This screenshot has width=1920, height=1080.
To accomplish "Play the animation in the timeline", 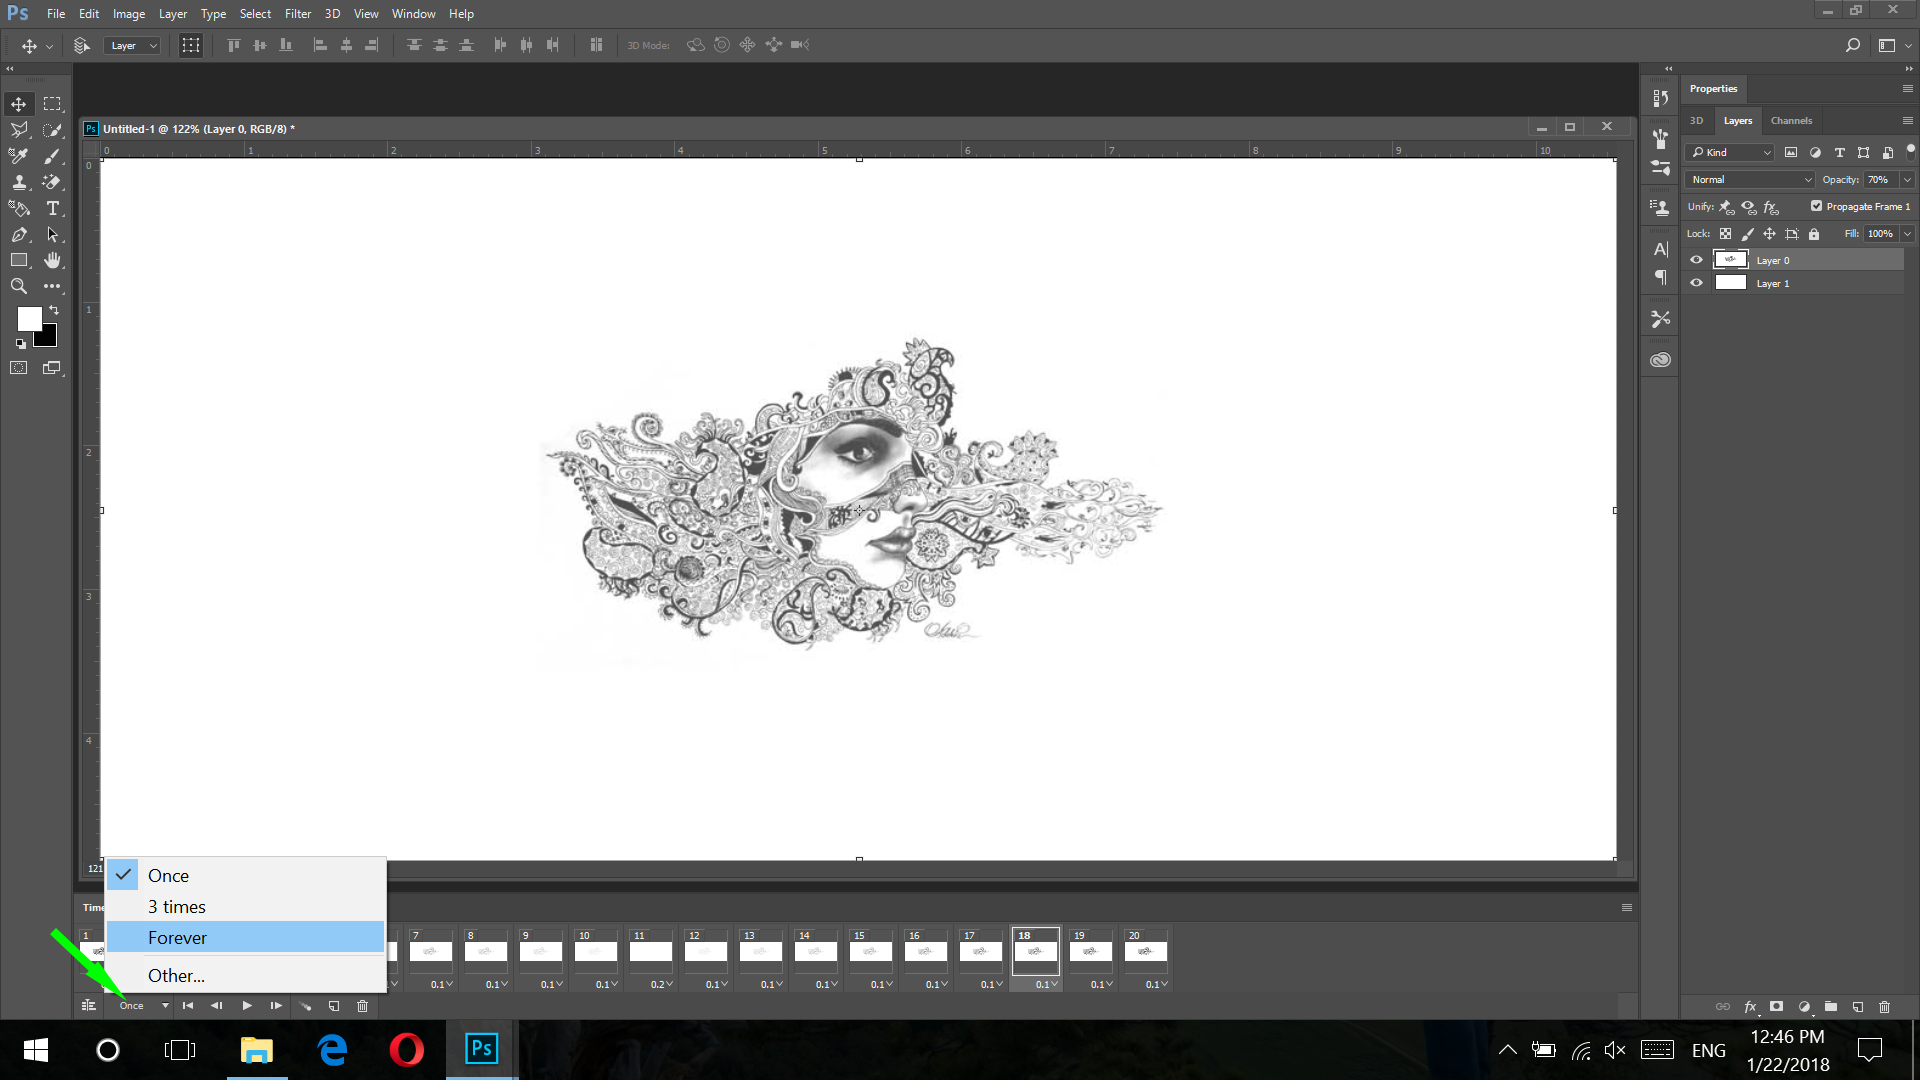I will [247, 1006].
